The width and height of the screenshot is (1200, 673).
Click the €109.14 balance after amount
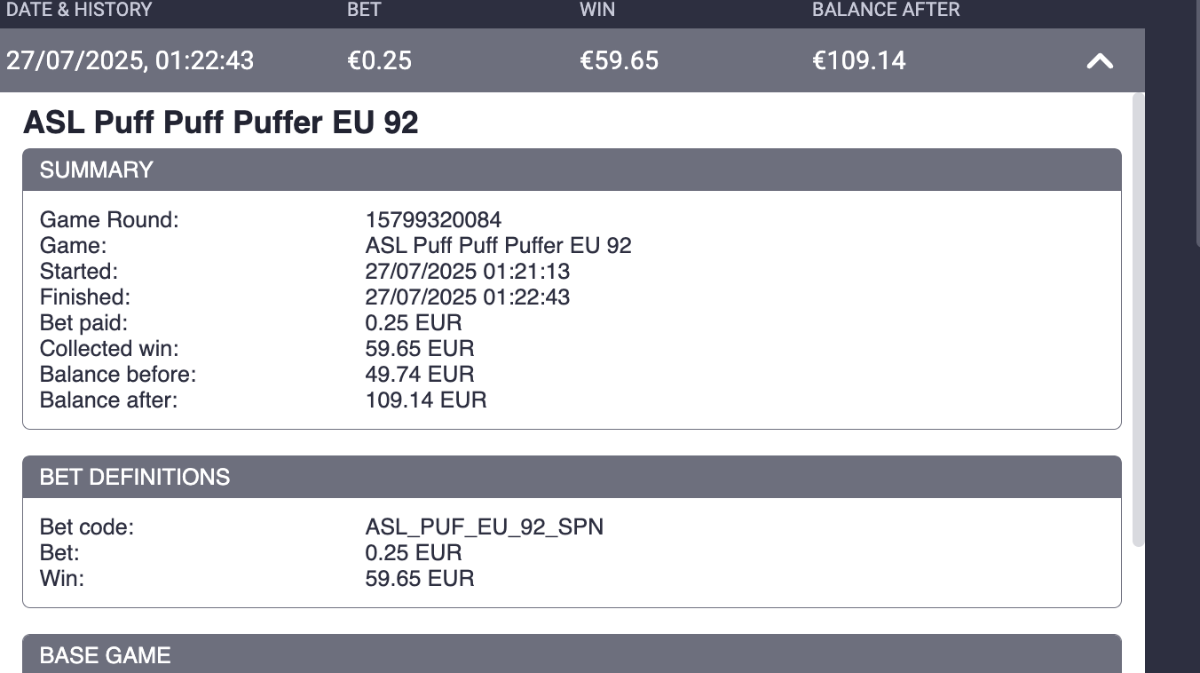point(859,61)
